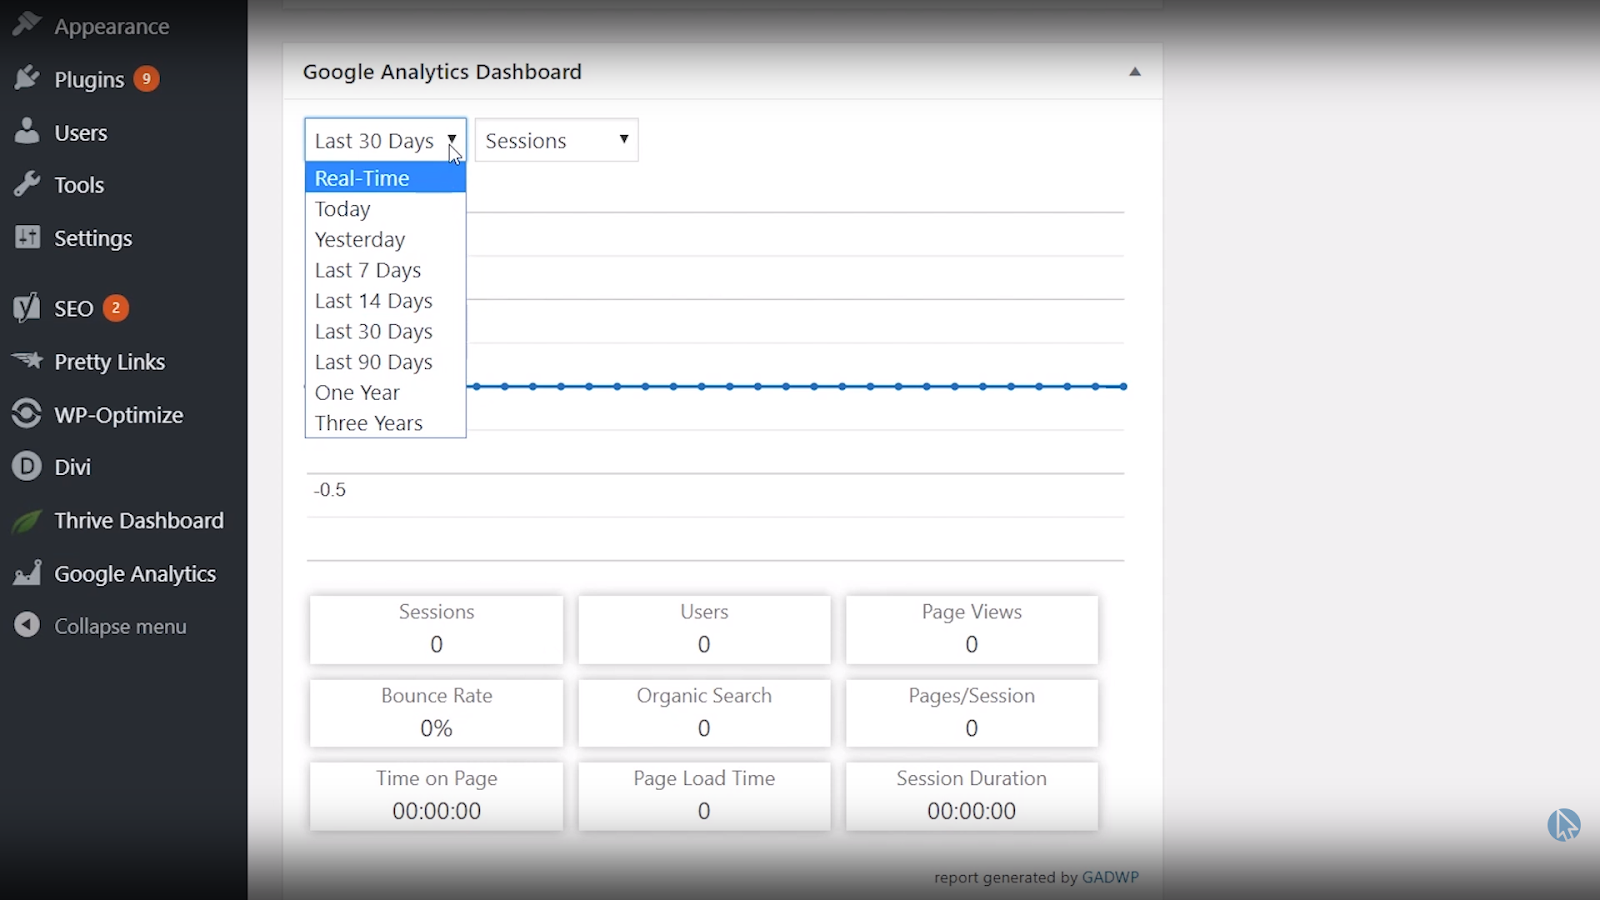
Task: Click the Users person icon
Action: 27,131
